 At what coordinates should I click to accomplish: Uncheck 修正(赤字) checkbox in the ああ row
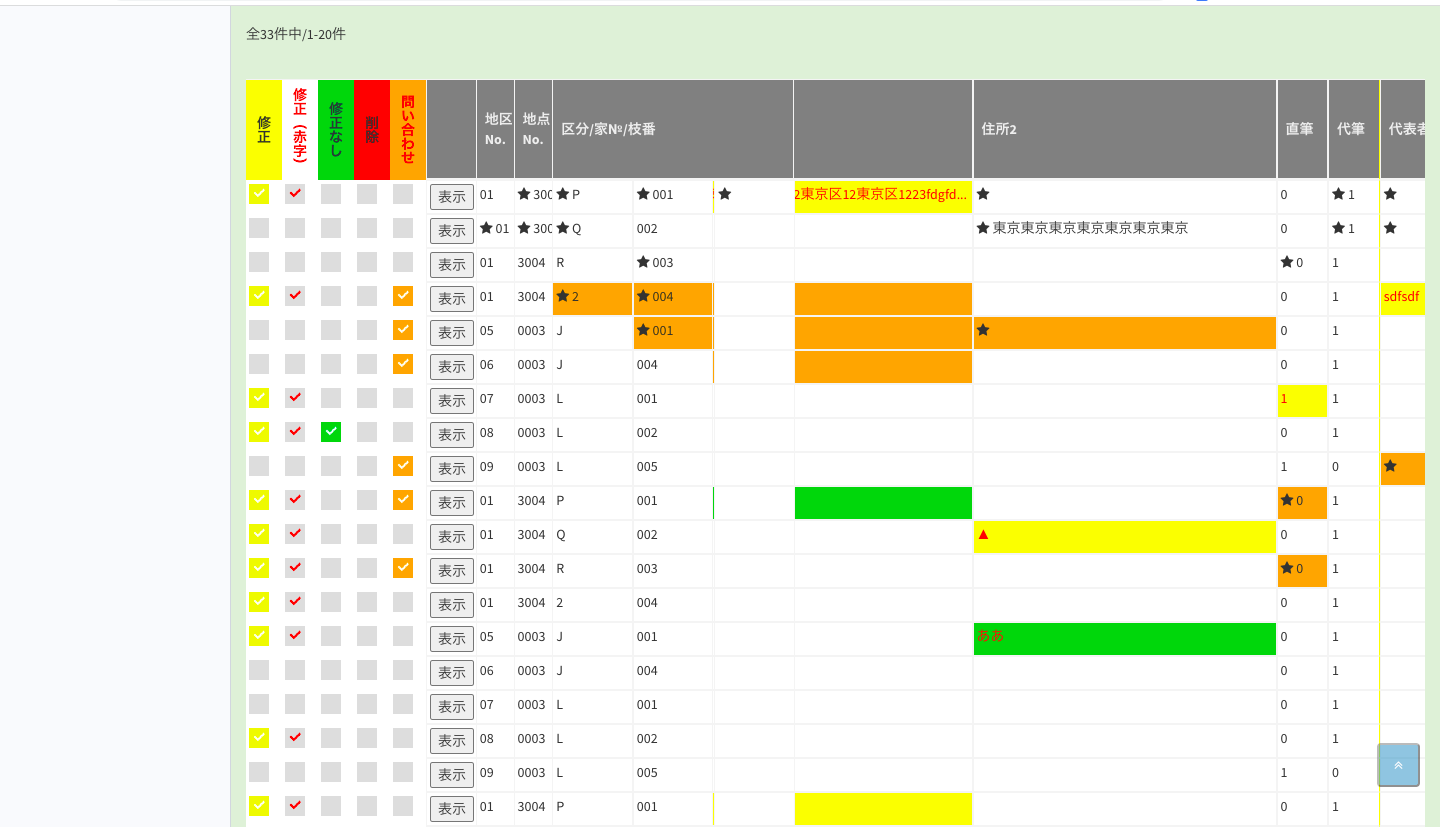point(295,636)
